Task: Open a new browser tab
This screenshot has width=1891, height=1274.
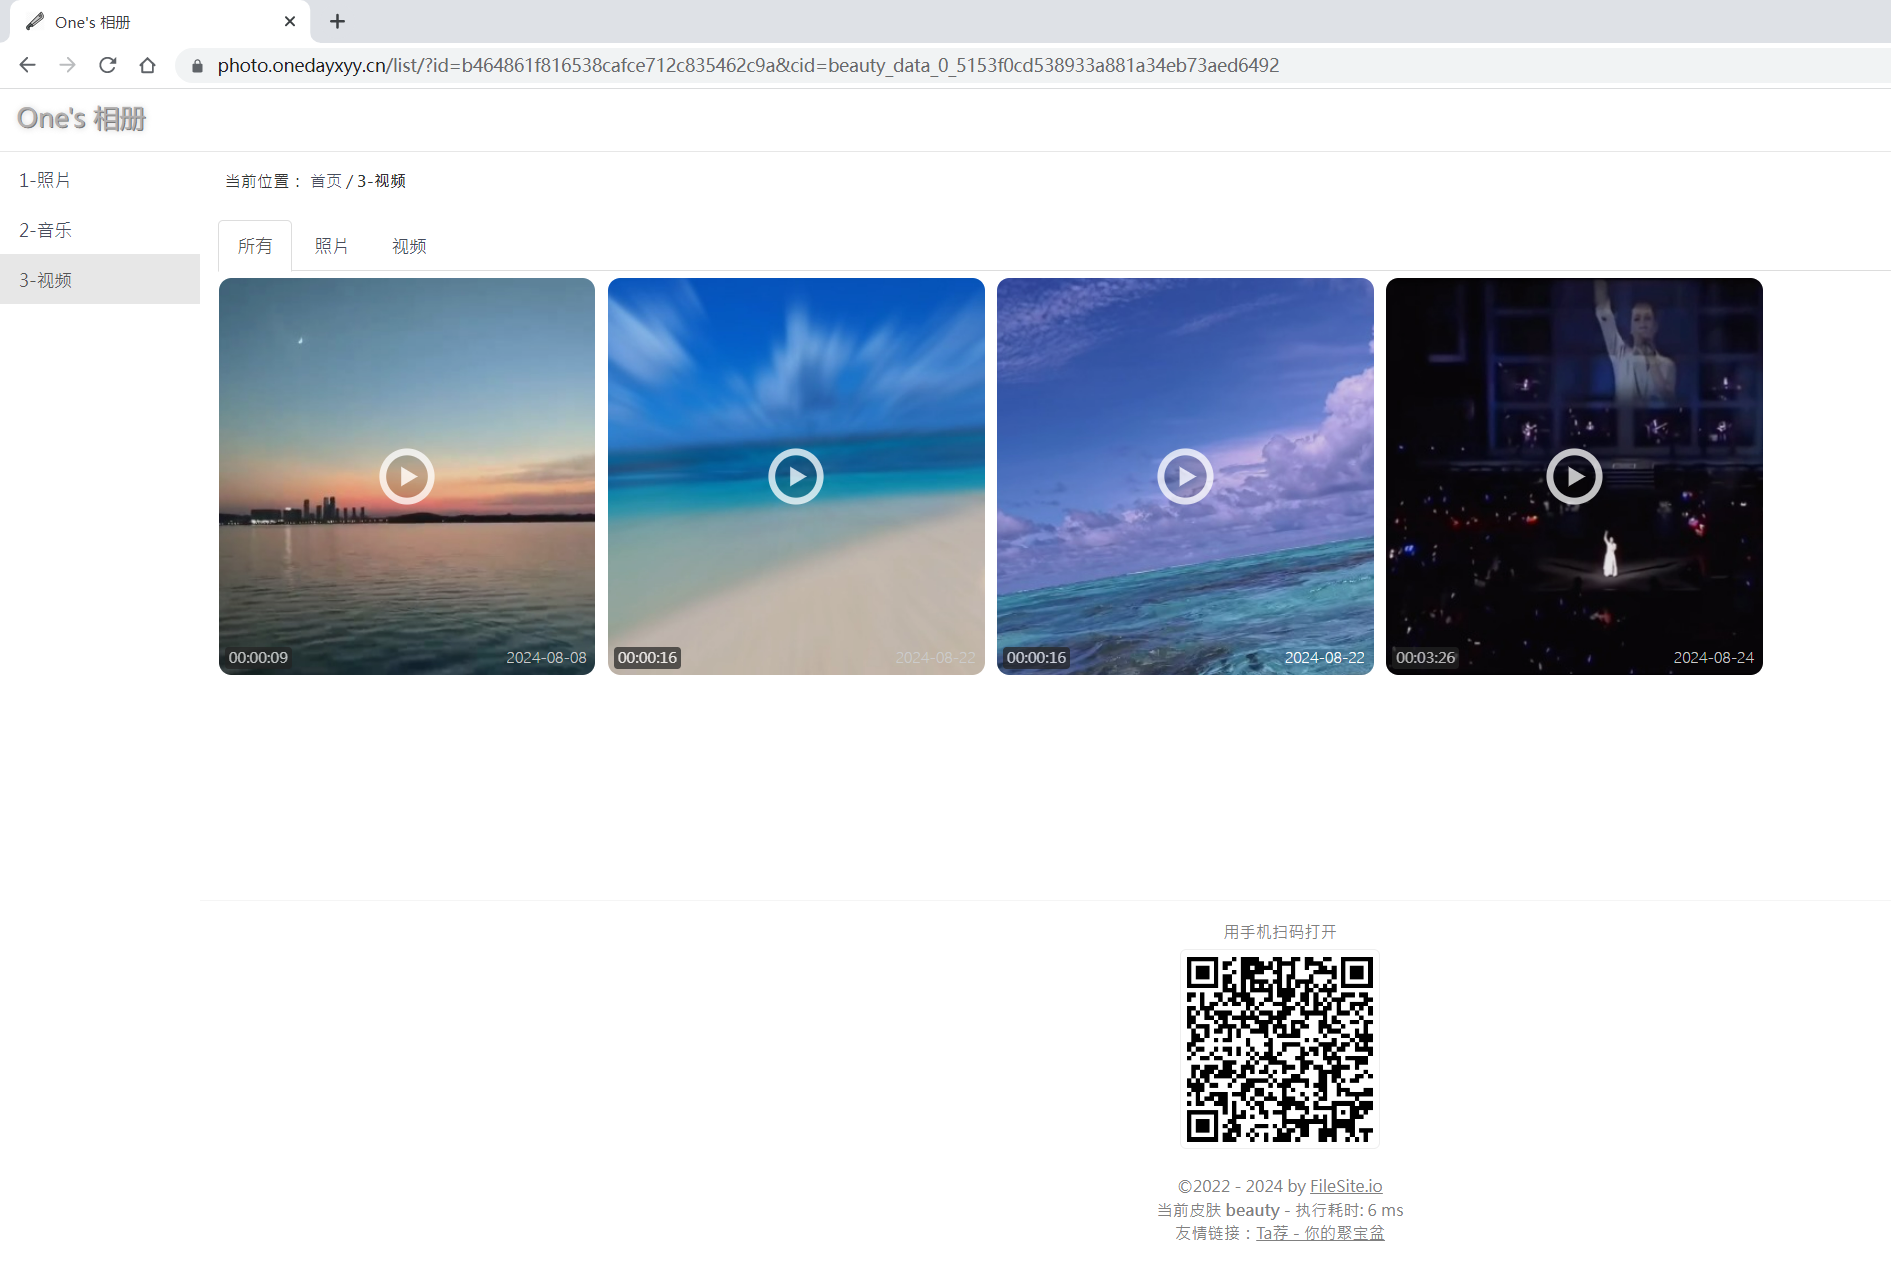Action: coord(337,21)
